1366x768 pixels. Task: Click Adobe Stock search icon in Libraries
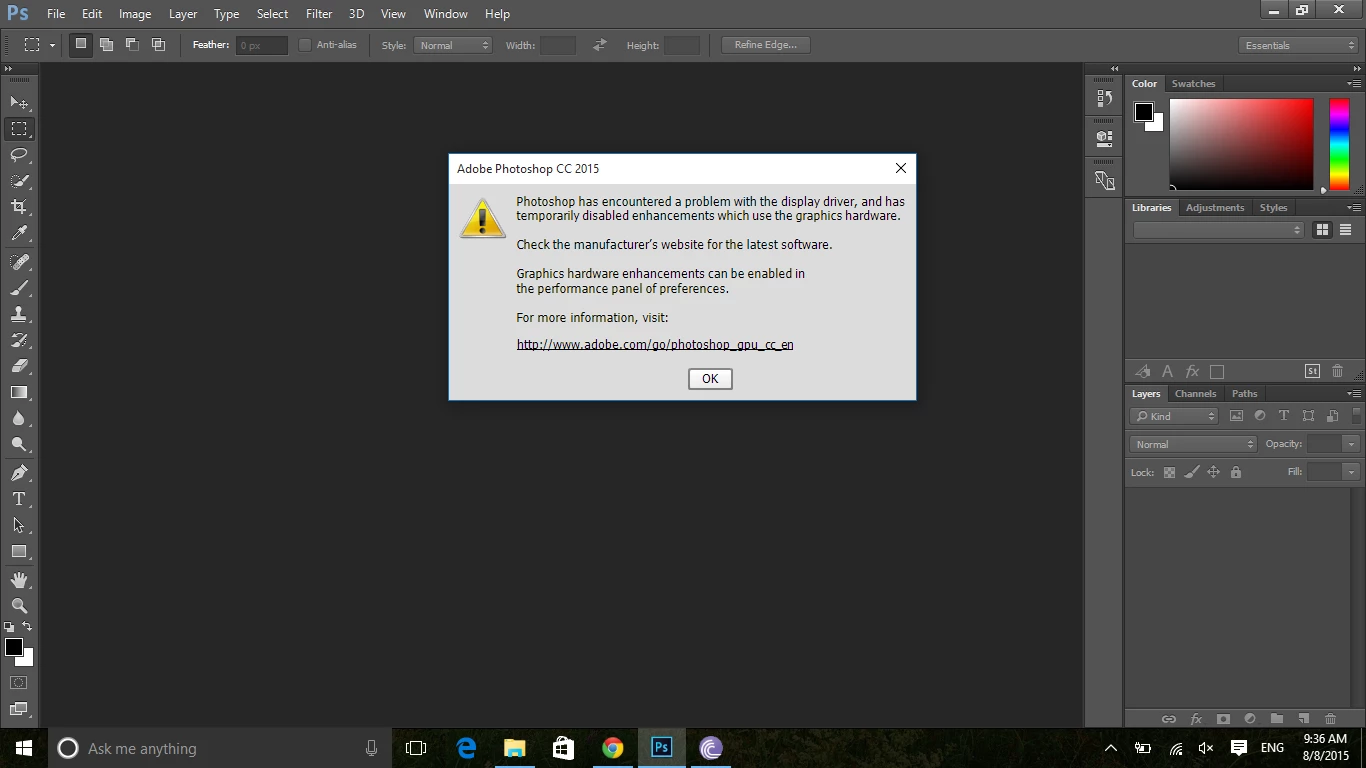[x=1312, y=371]
